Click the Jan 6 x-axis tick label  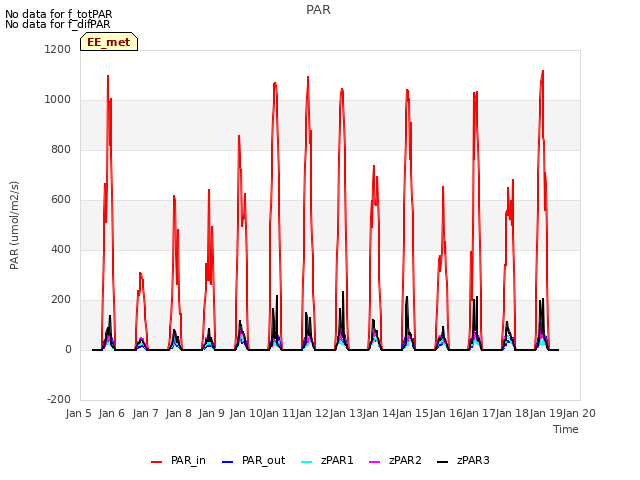tap(112, 413)
